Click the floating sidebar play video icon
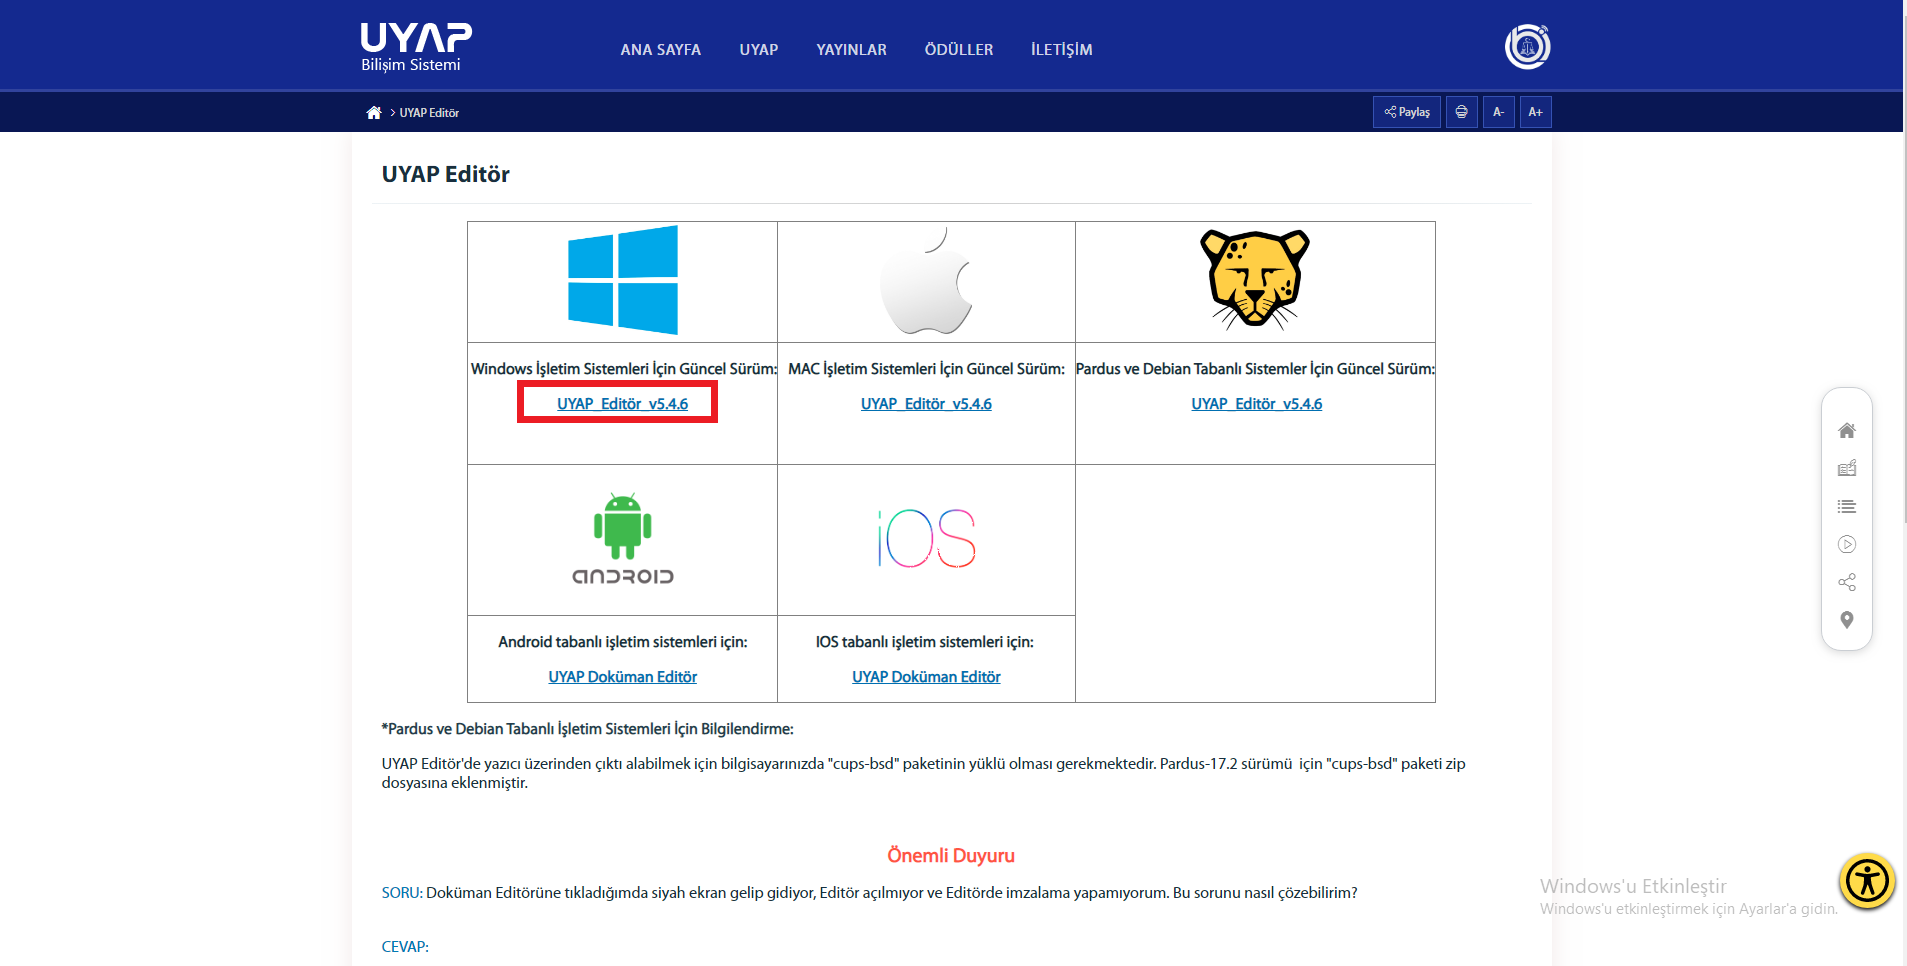Screen dimensions: 1907x966 point(1846,544)
